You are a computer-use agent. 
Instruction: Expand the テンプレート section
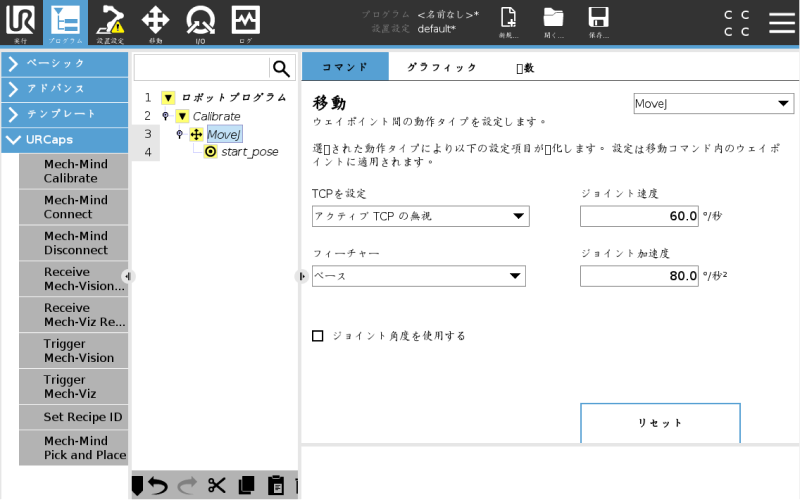(x=65, y=114)
